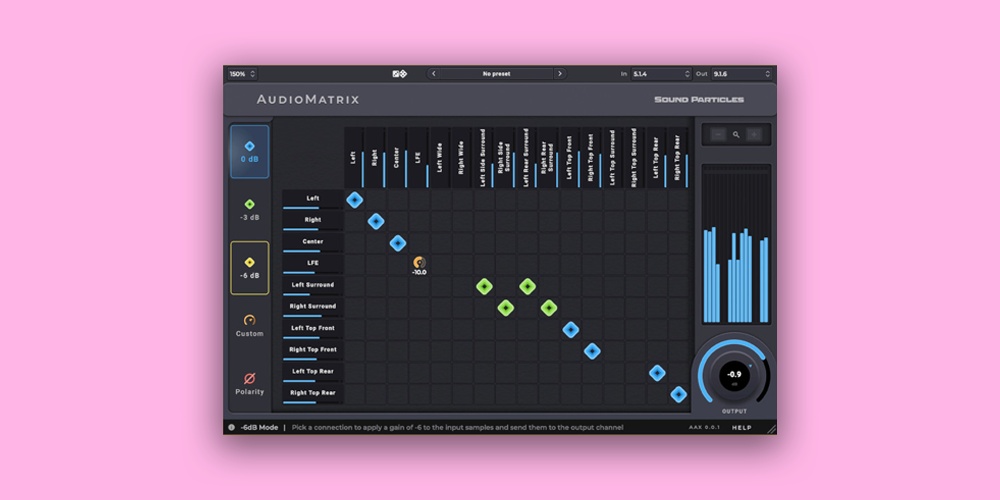Click the Output gain knob
Viewport: 1000px width, 500px height.
735,375
